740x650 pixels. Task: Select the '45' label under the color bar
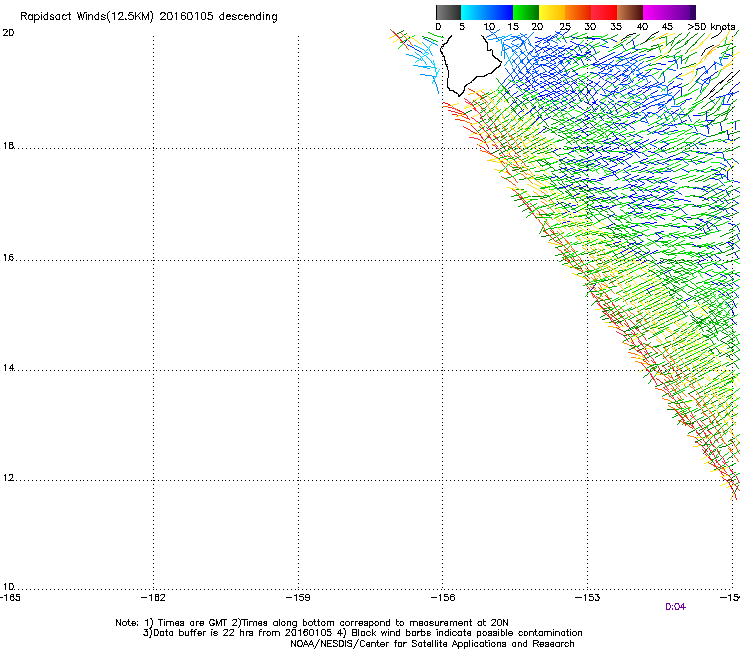pyautogui.click(x=667, y=27)
